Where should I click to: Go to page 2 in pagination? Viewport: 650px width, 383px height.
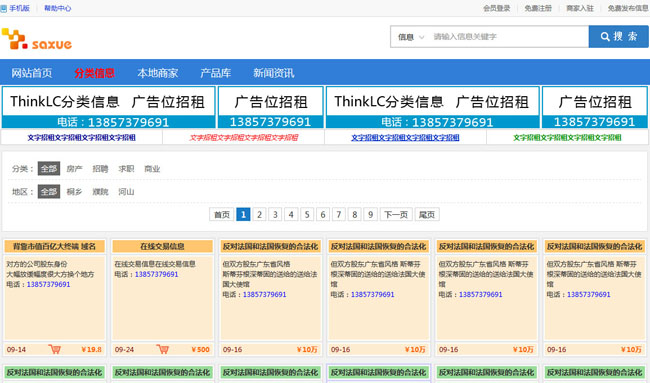click(260, 214)
